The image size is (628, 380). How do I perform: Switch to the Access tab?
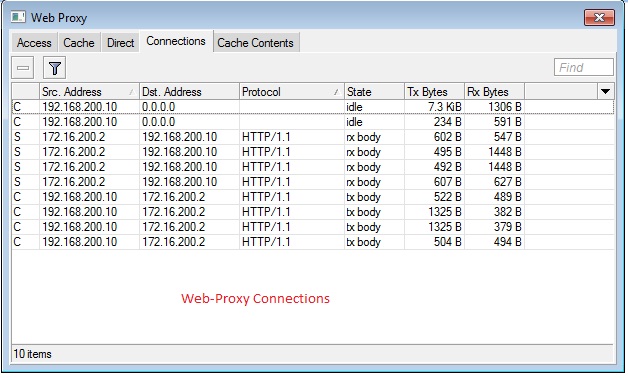tap(34, 43)
